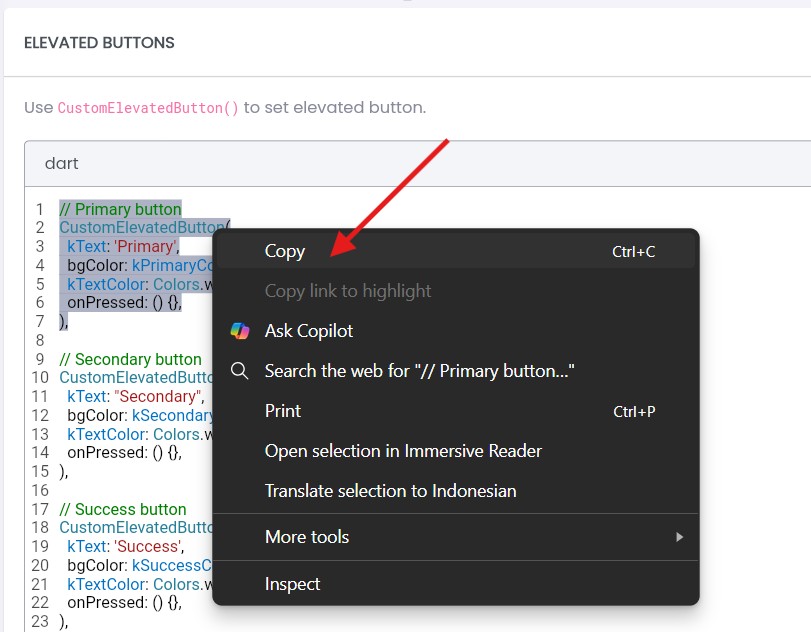Click the pink CustomElevatedButton() inline code
The width and height of the screenshot is (811, 632).
coord(148,108)
